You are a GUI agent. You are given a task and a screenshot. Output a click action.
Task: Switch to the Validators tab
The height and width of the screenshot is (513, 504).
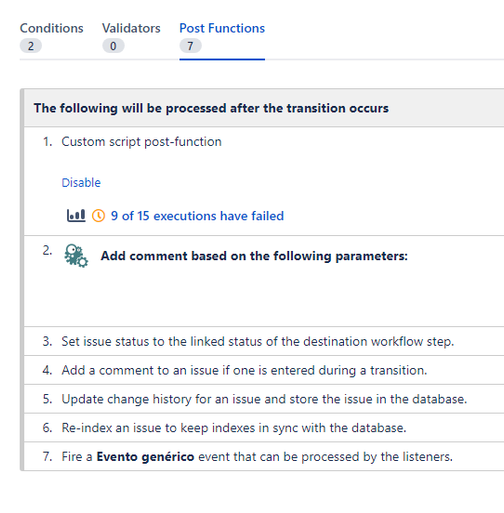pos(131,28)
